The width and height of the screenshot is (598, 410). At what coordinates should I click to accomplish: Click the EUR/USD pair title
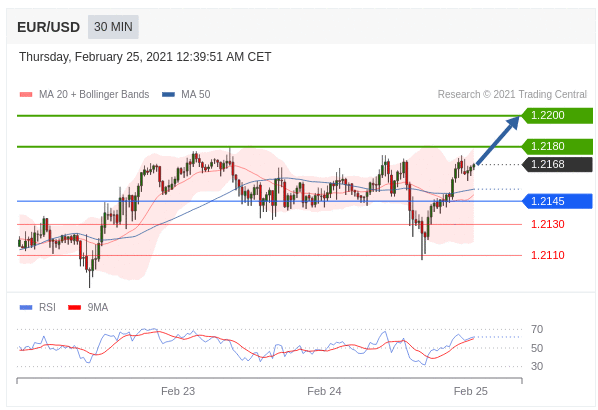pos(48,27)
